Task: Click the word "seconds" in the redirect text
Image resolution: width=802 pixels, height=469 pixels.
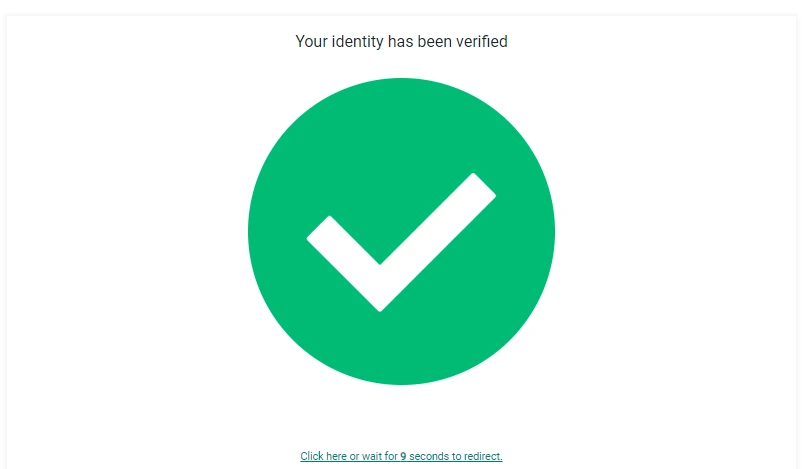Action: [427, 456]
